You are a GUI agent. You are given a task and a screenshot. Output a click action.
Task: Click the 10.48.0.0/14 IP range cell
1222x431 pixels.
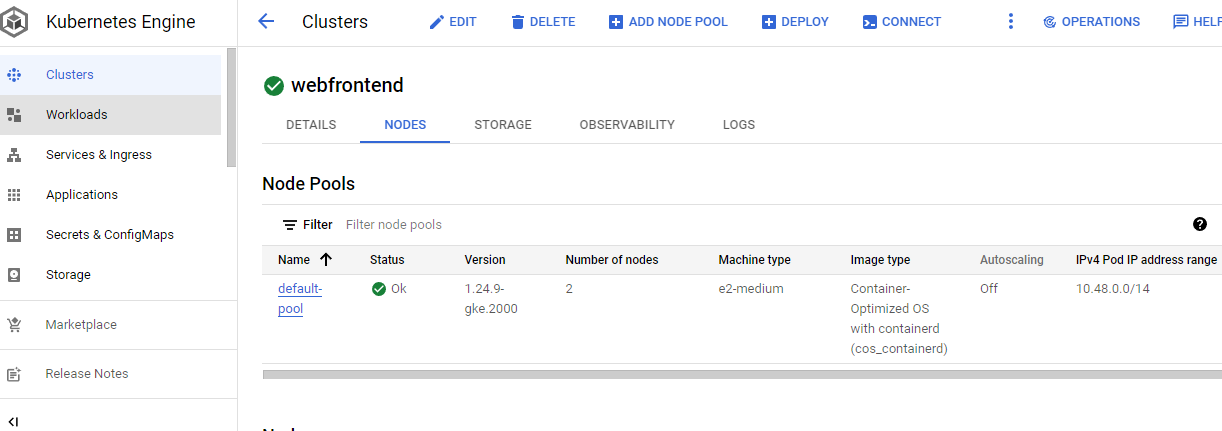pyautogui.click(x=1111, y=289)
